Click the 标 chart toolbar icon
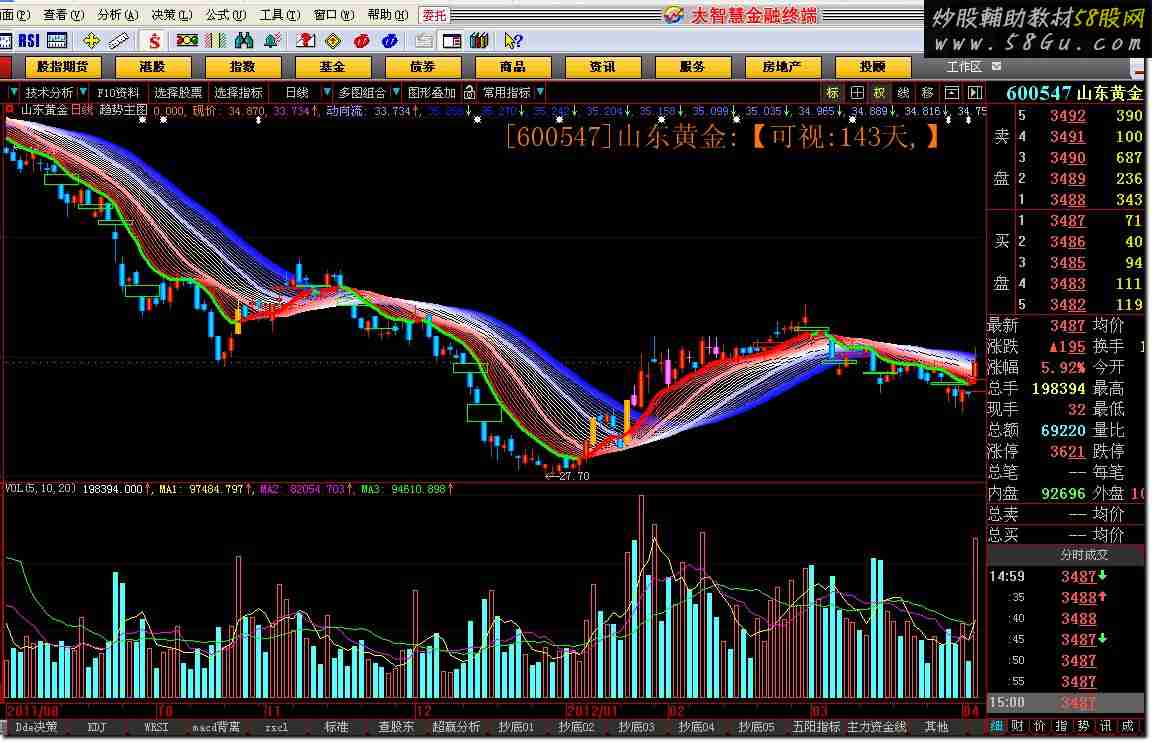The image size is (1152, 742). click(x=832, y=93)
